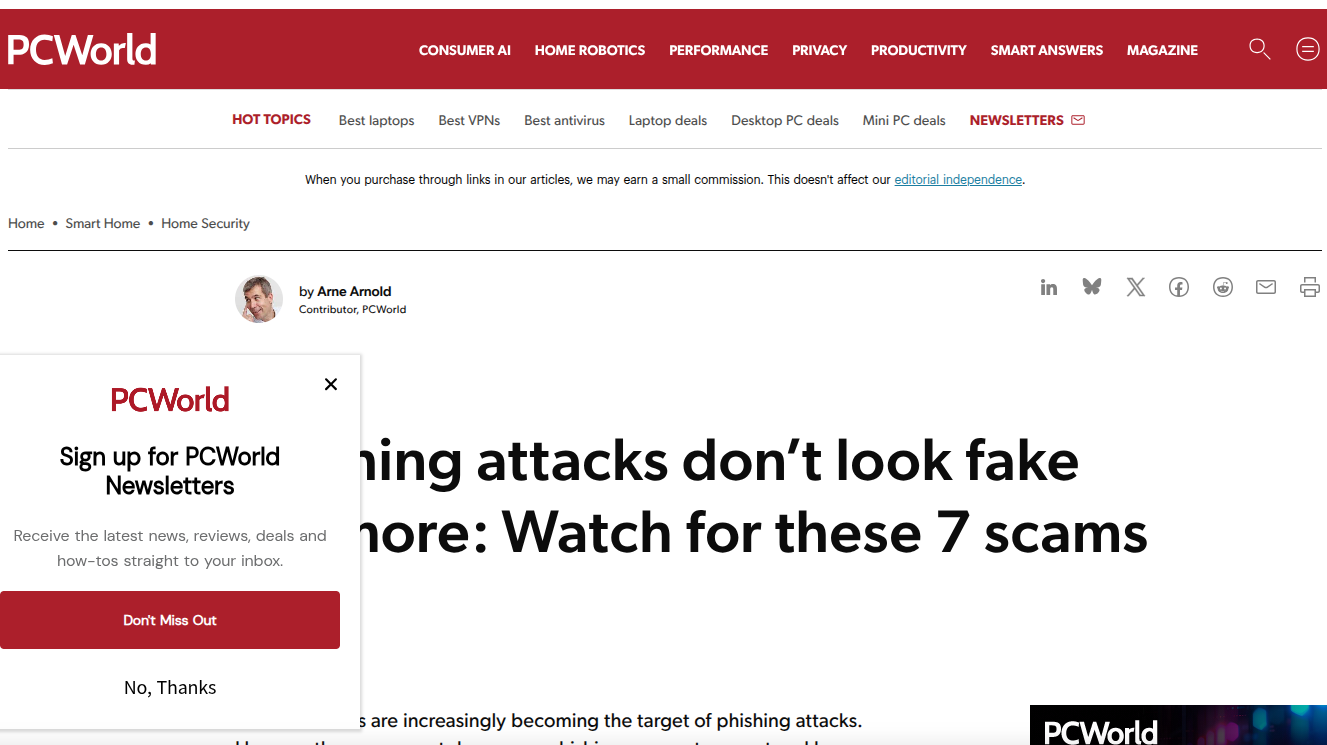
Task: Open the Productivity menu
Action: click(919, 50)
